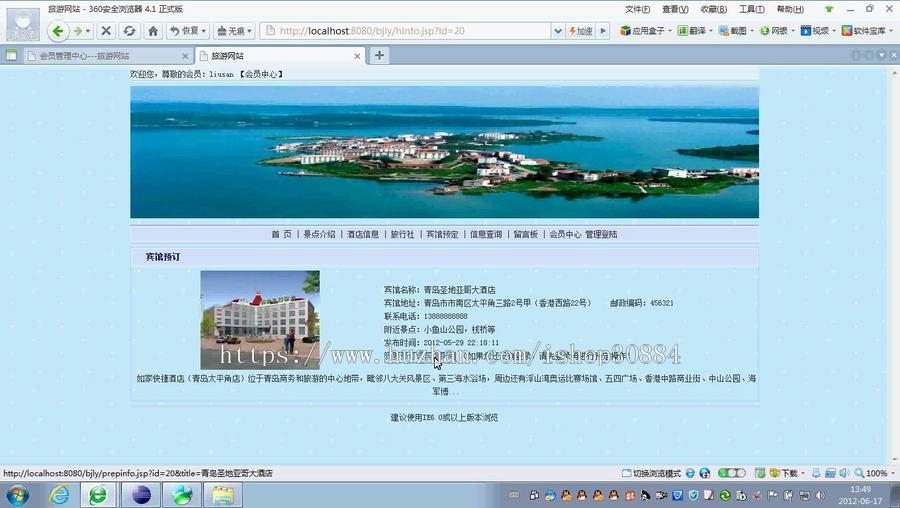This screenshot has height=508, width=900.
Task: Open 宾馆预定 in the navigation bar
Action: click(x=442, y=234)
